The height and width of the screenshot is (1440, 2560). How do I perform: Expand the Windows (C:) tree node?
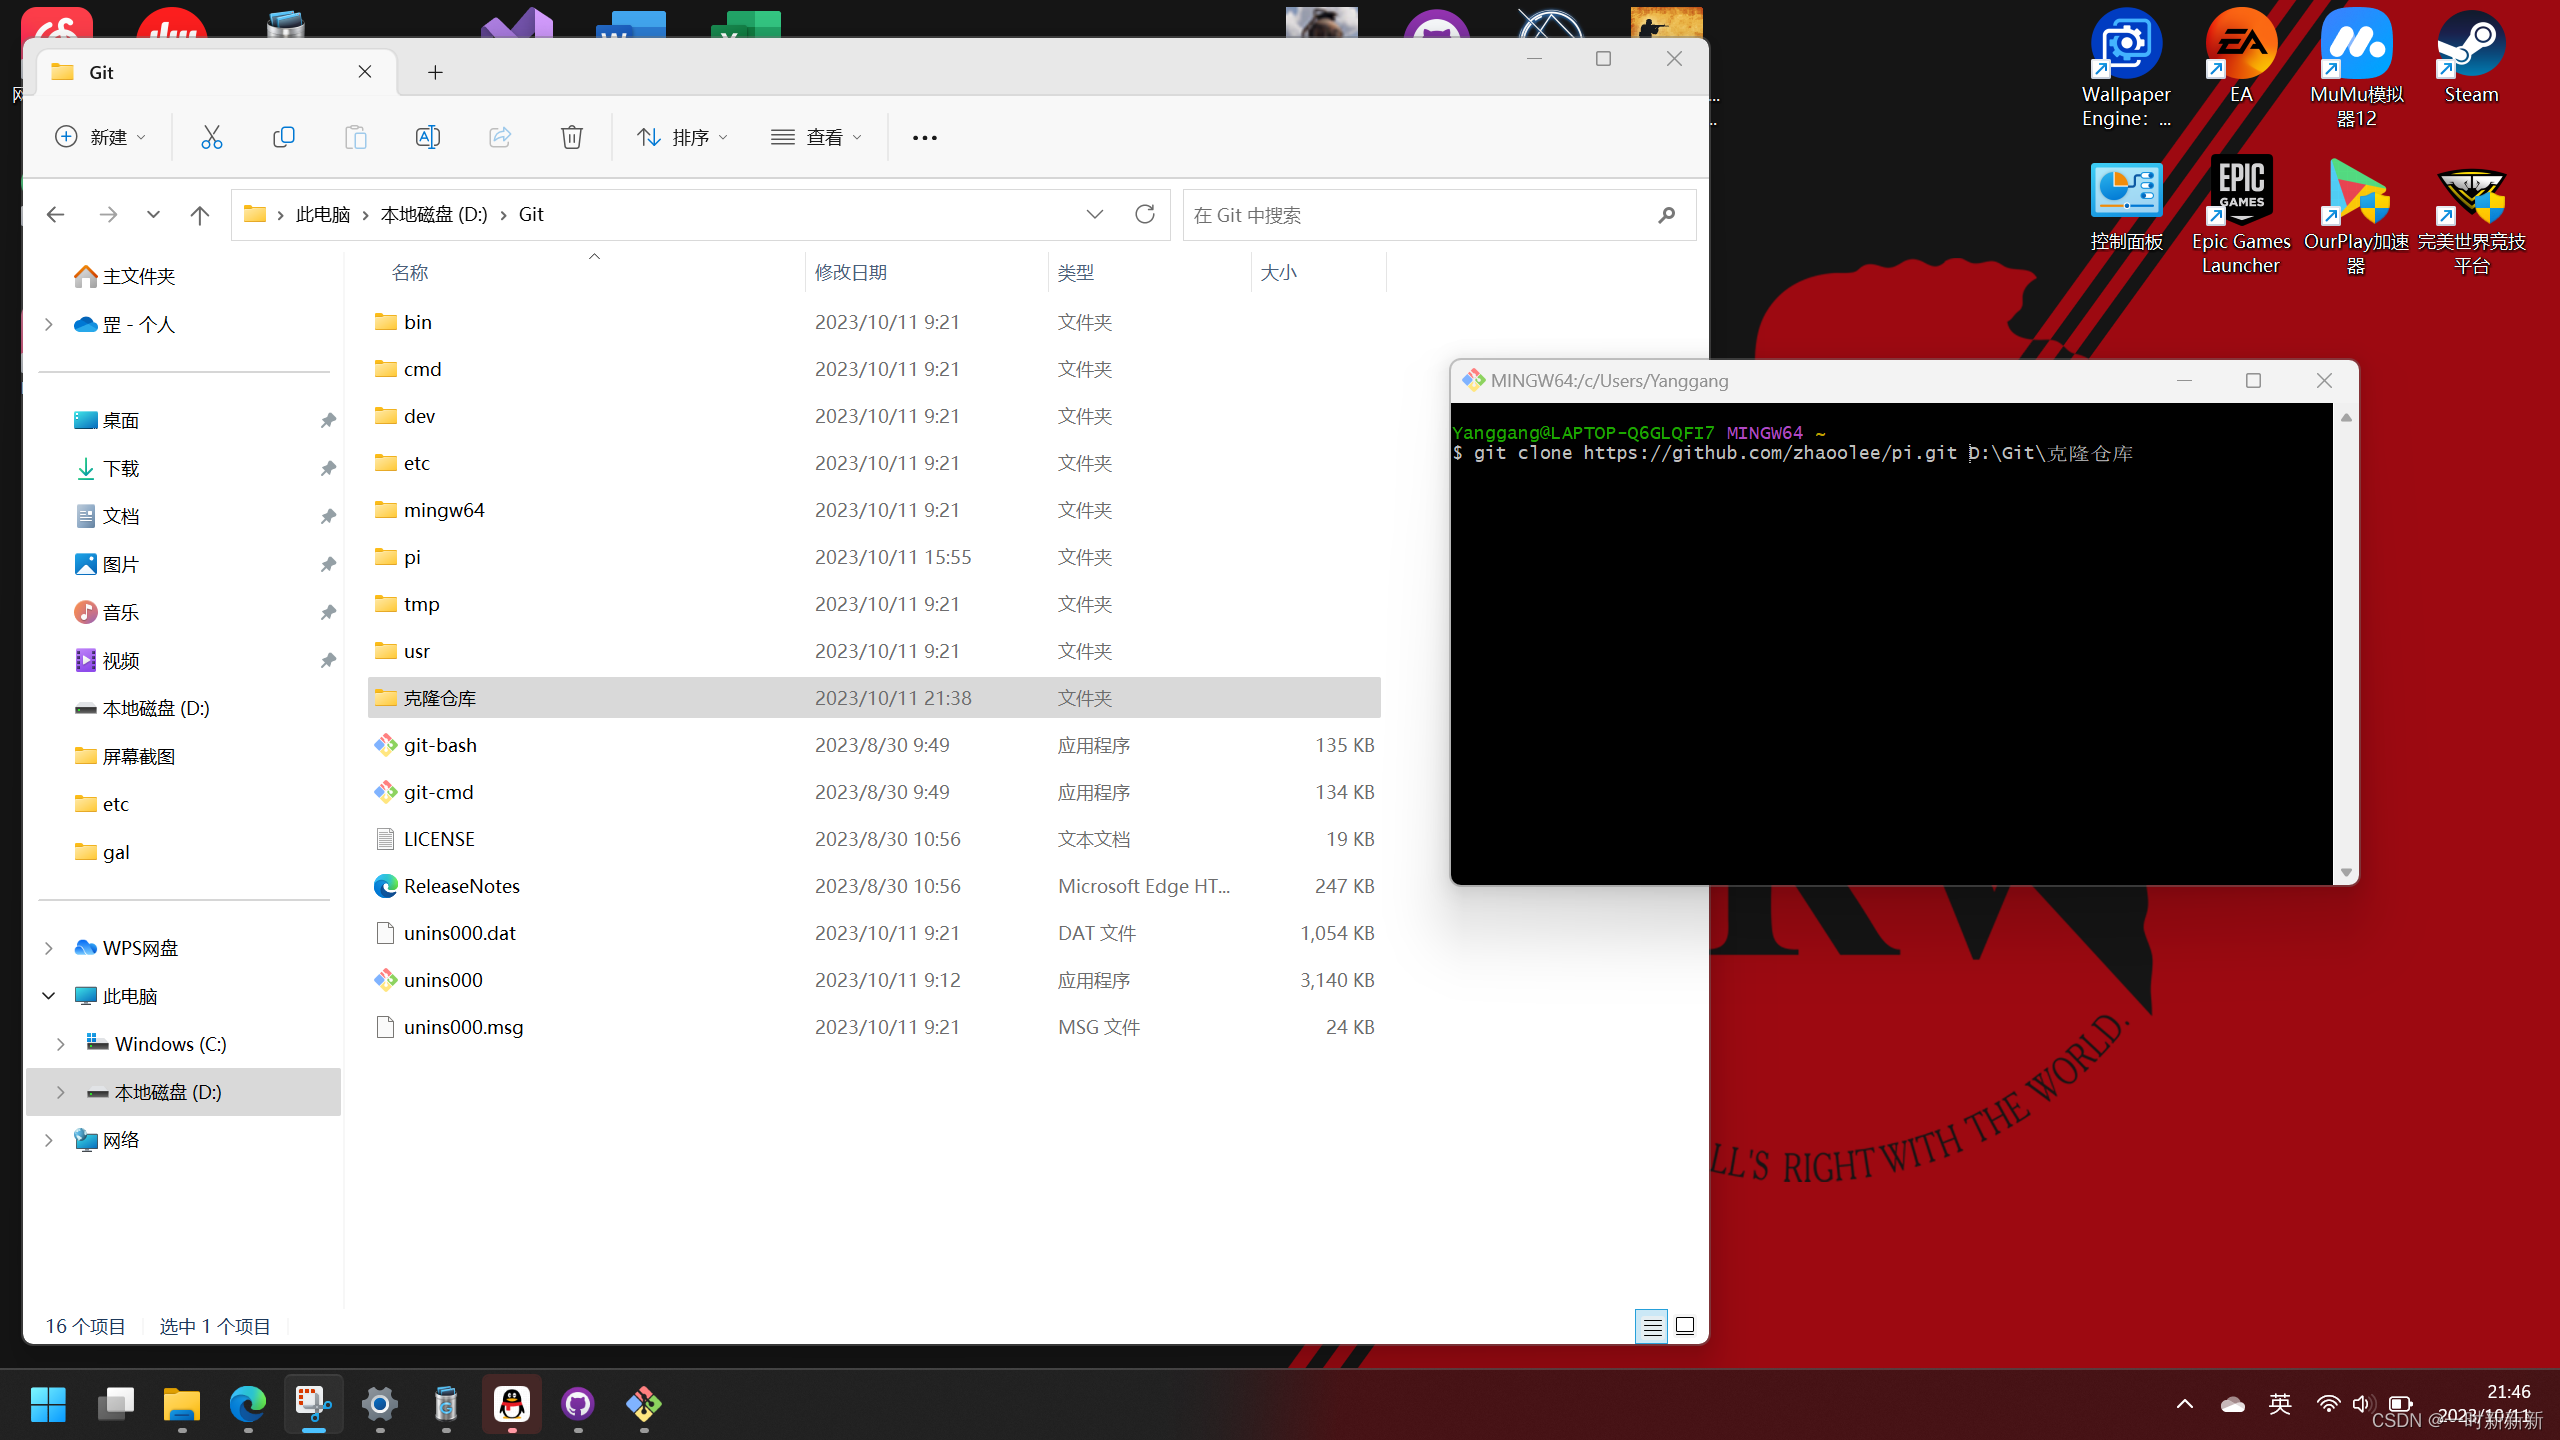point(61,1044)
